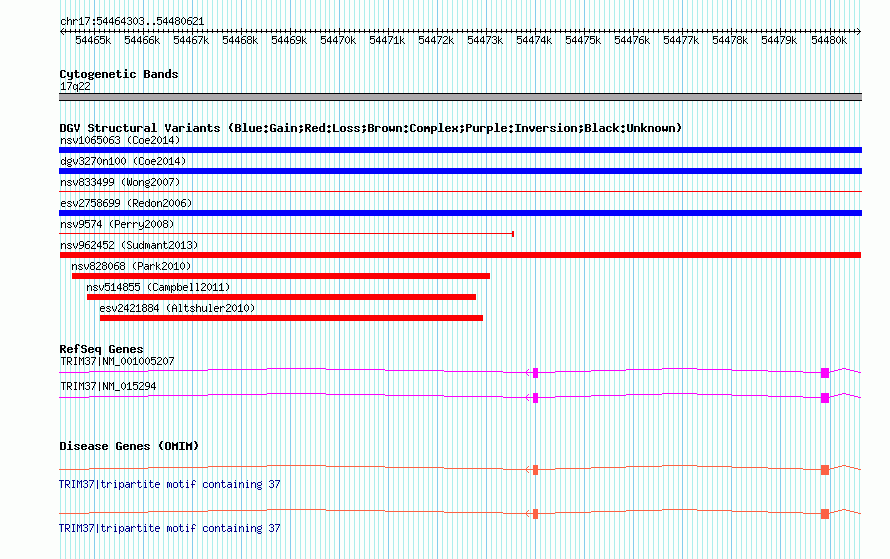This screenshot has width=890, height=559.
Task: Click the 54472k ruler tick label
Action: [x=436, y=40]
